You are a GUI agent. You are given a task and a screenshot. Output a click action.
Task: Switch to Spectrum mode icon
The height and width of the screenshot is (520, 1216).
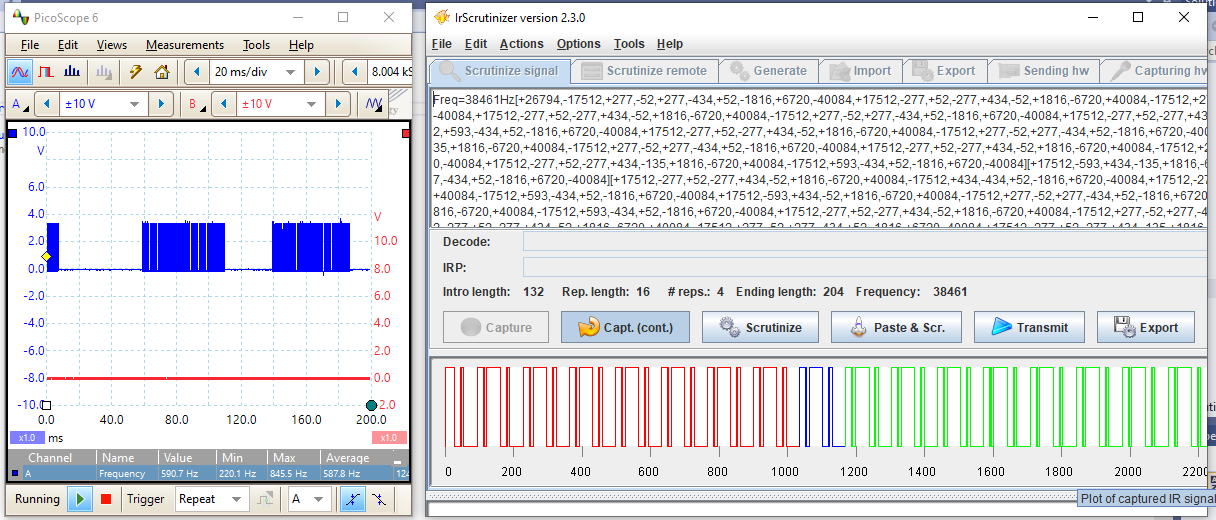[72, 72]
